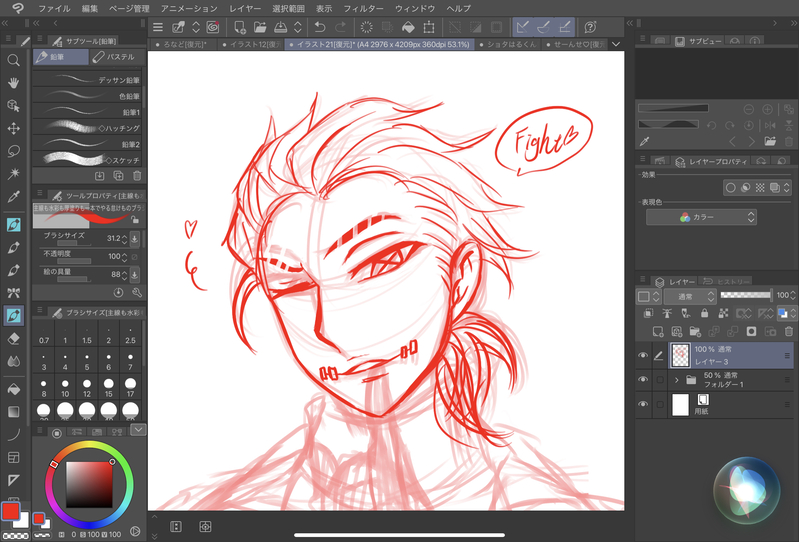Open the color panel menu dropdown arrow
Viewport: 799px width, 542px height.
[138, 430]
